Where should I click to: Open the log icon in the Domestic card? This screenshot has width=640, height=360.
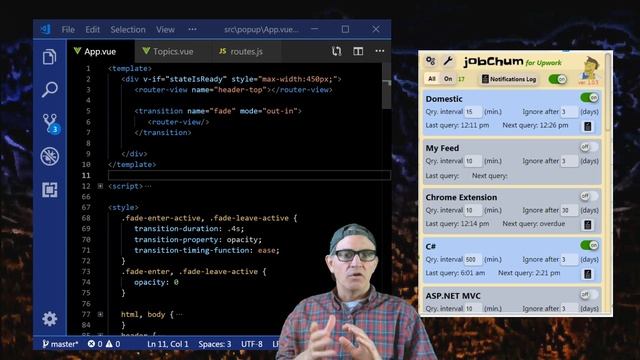click(588, 126)
